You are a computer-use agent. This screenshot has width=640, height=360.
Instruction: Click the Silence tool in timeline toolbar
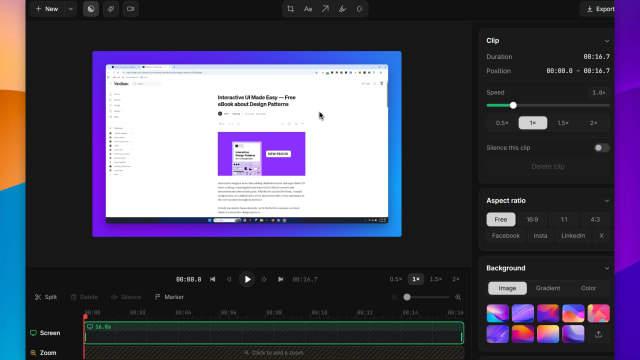click(126, 297)
